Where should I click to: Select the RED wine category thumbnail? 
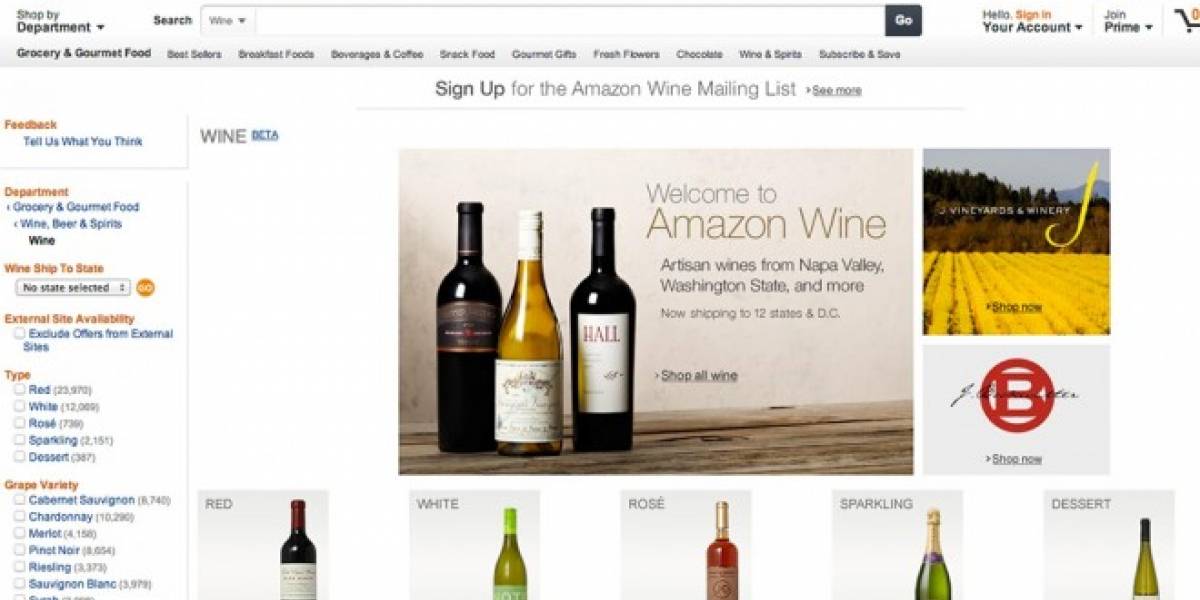tap(263, 545)
